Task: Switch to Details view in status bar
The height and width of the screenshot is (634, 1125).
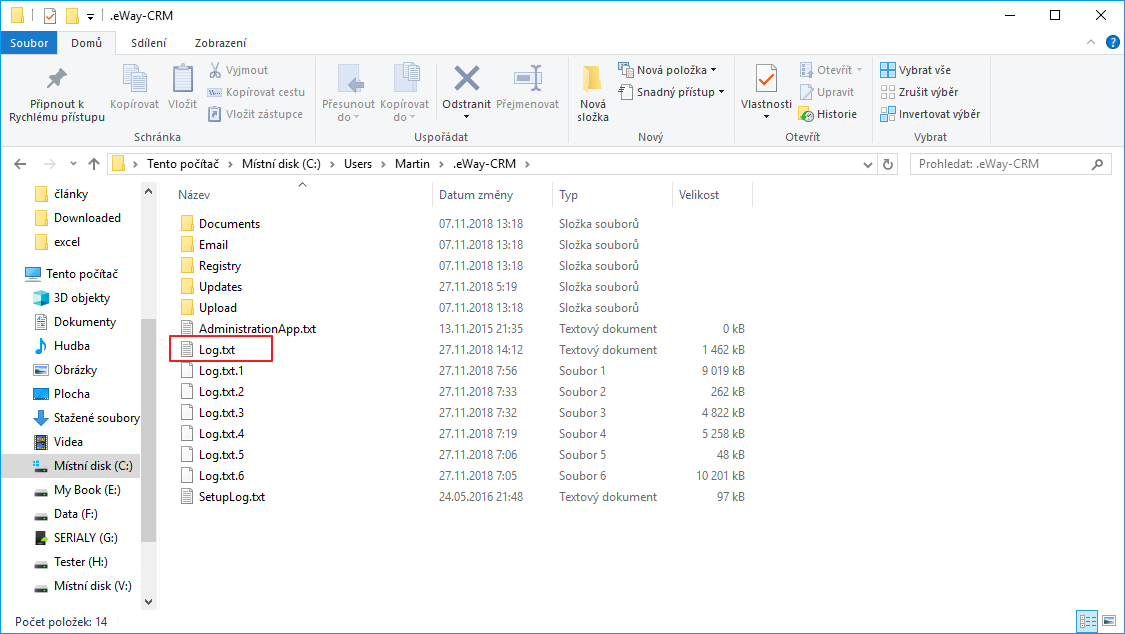Action: coord(1088,621)
